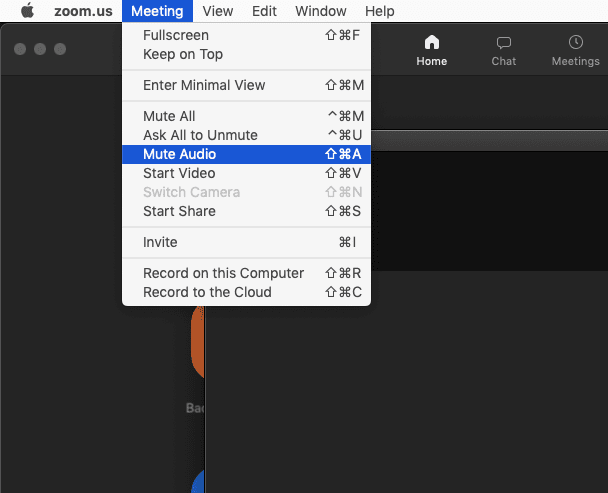Go to the Home tab icon
Viewport: 608px width, 493px height.
pos(432,42)
